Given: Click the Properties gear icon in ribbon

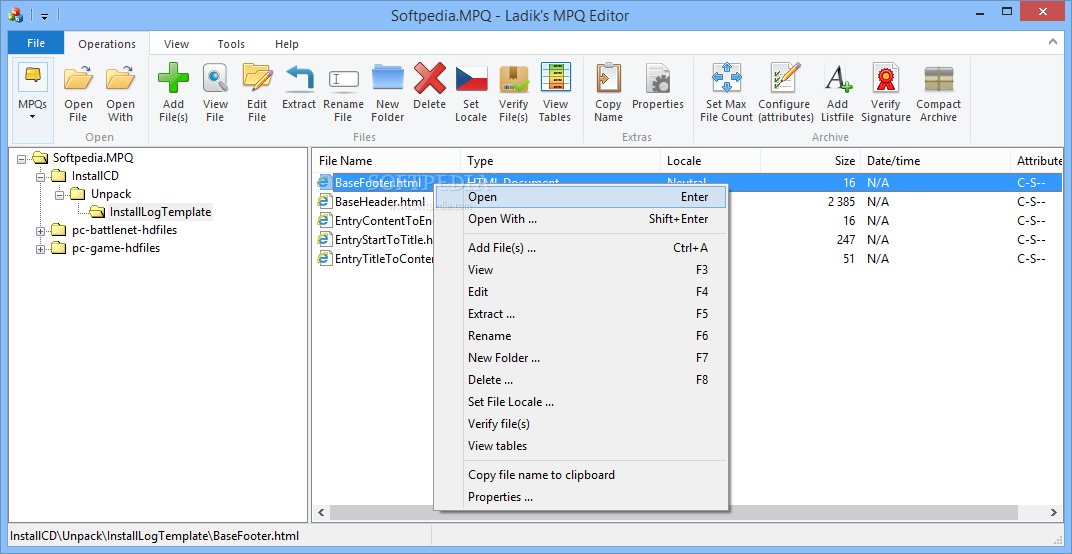Looking at the screenshot, I should click(x=658, y=77).
